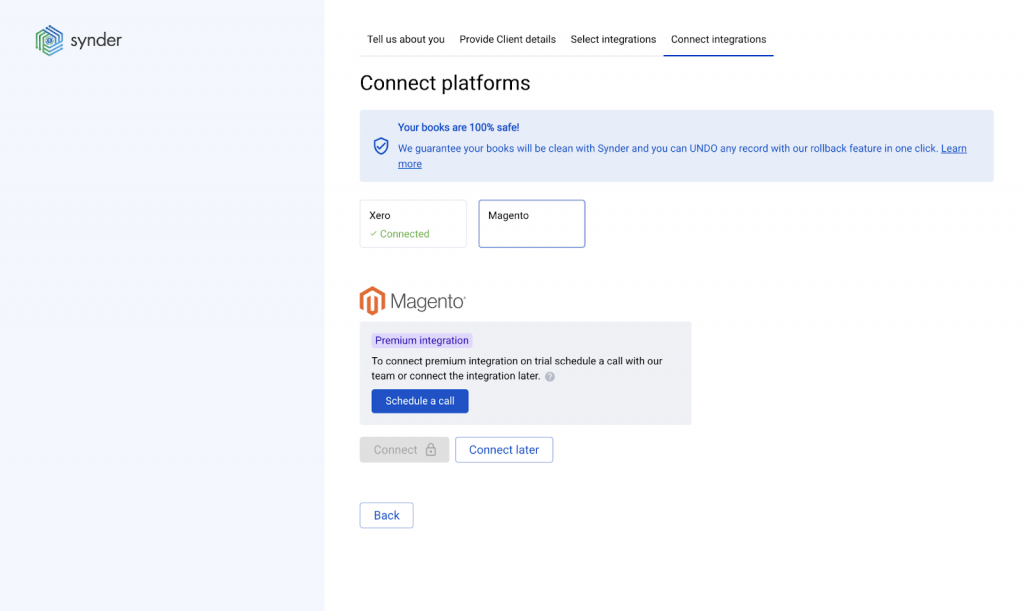This screenshot has height=611, width=1024.
Task: Click the green checkmark next to Connected
Action: tap(374, 234)
